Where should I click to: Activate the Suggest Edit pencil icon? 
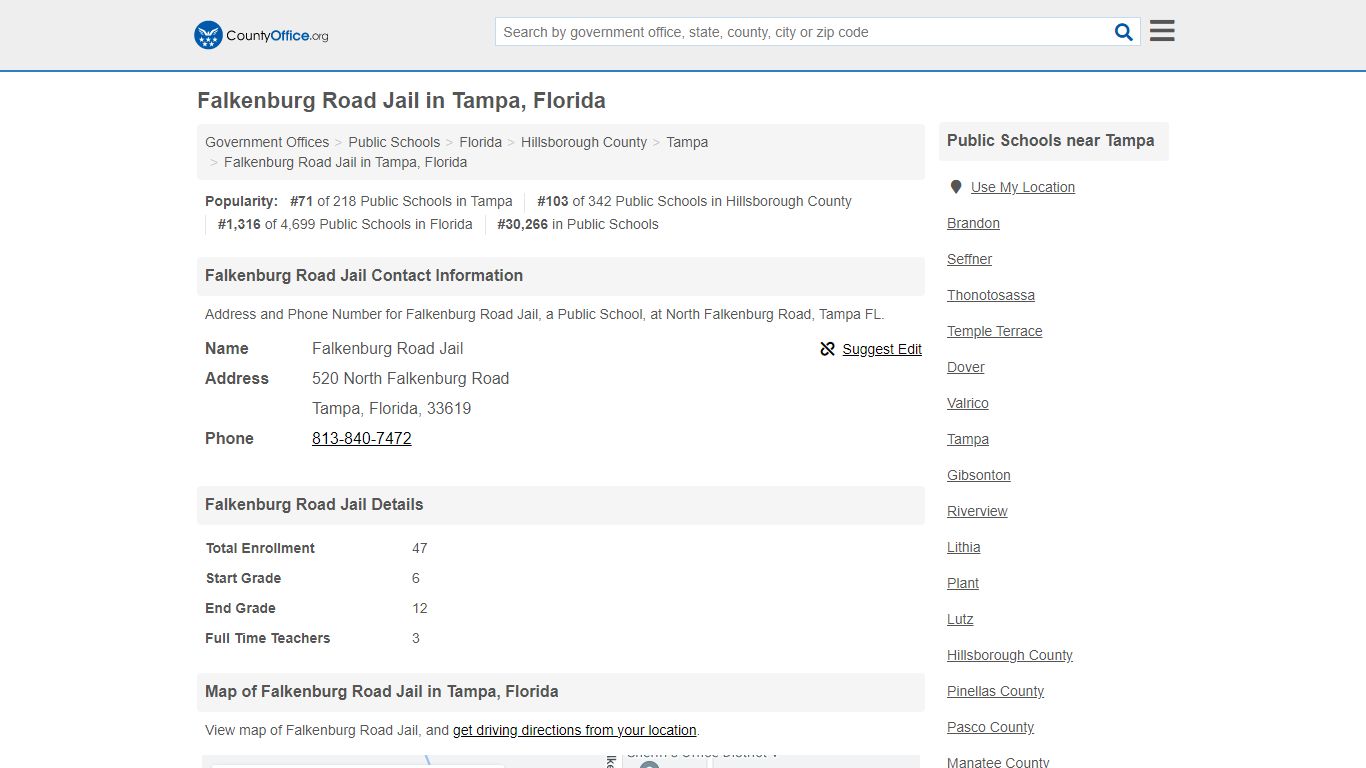(x=827, y=349)
